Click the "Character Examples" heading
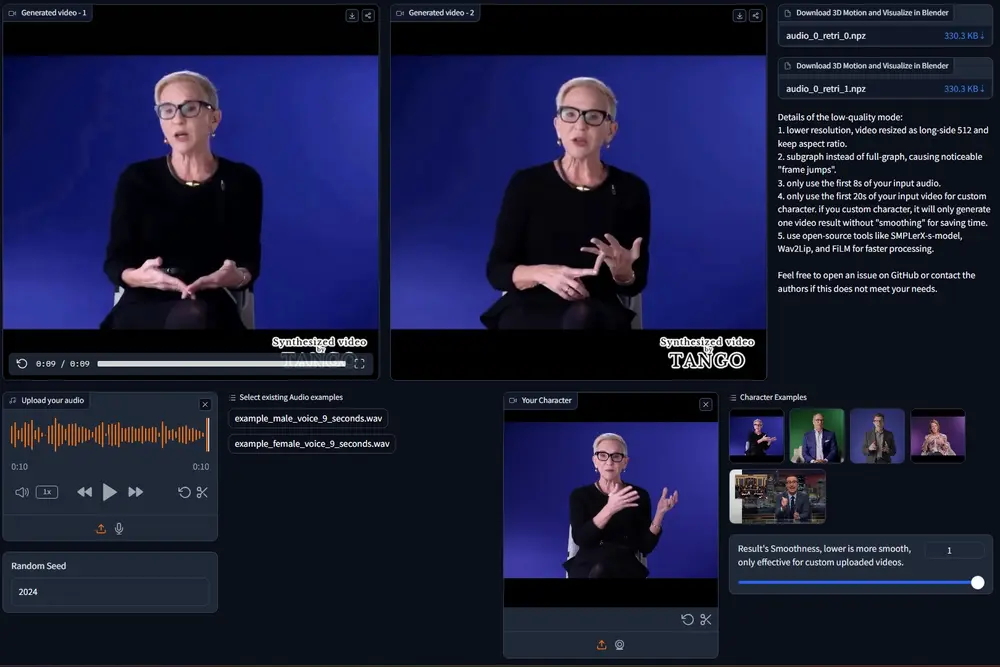The width and height of the screenshot is (1000, 667). [773, 397]
